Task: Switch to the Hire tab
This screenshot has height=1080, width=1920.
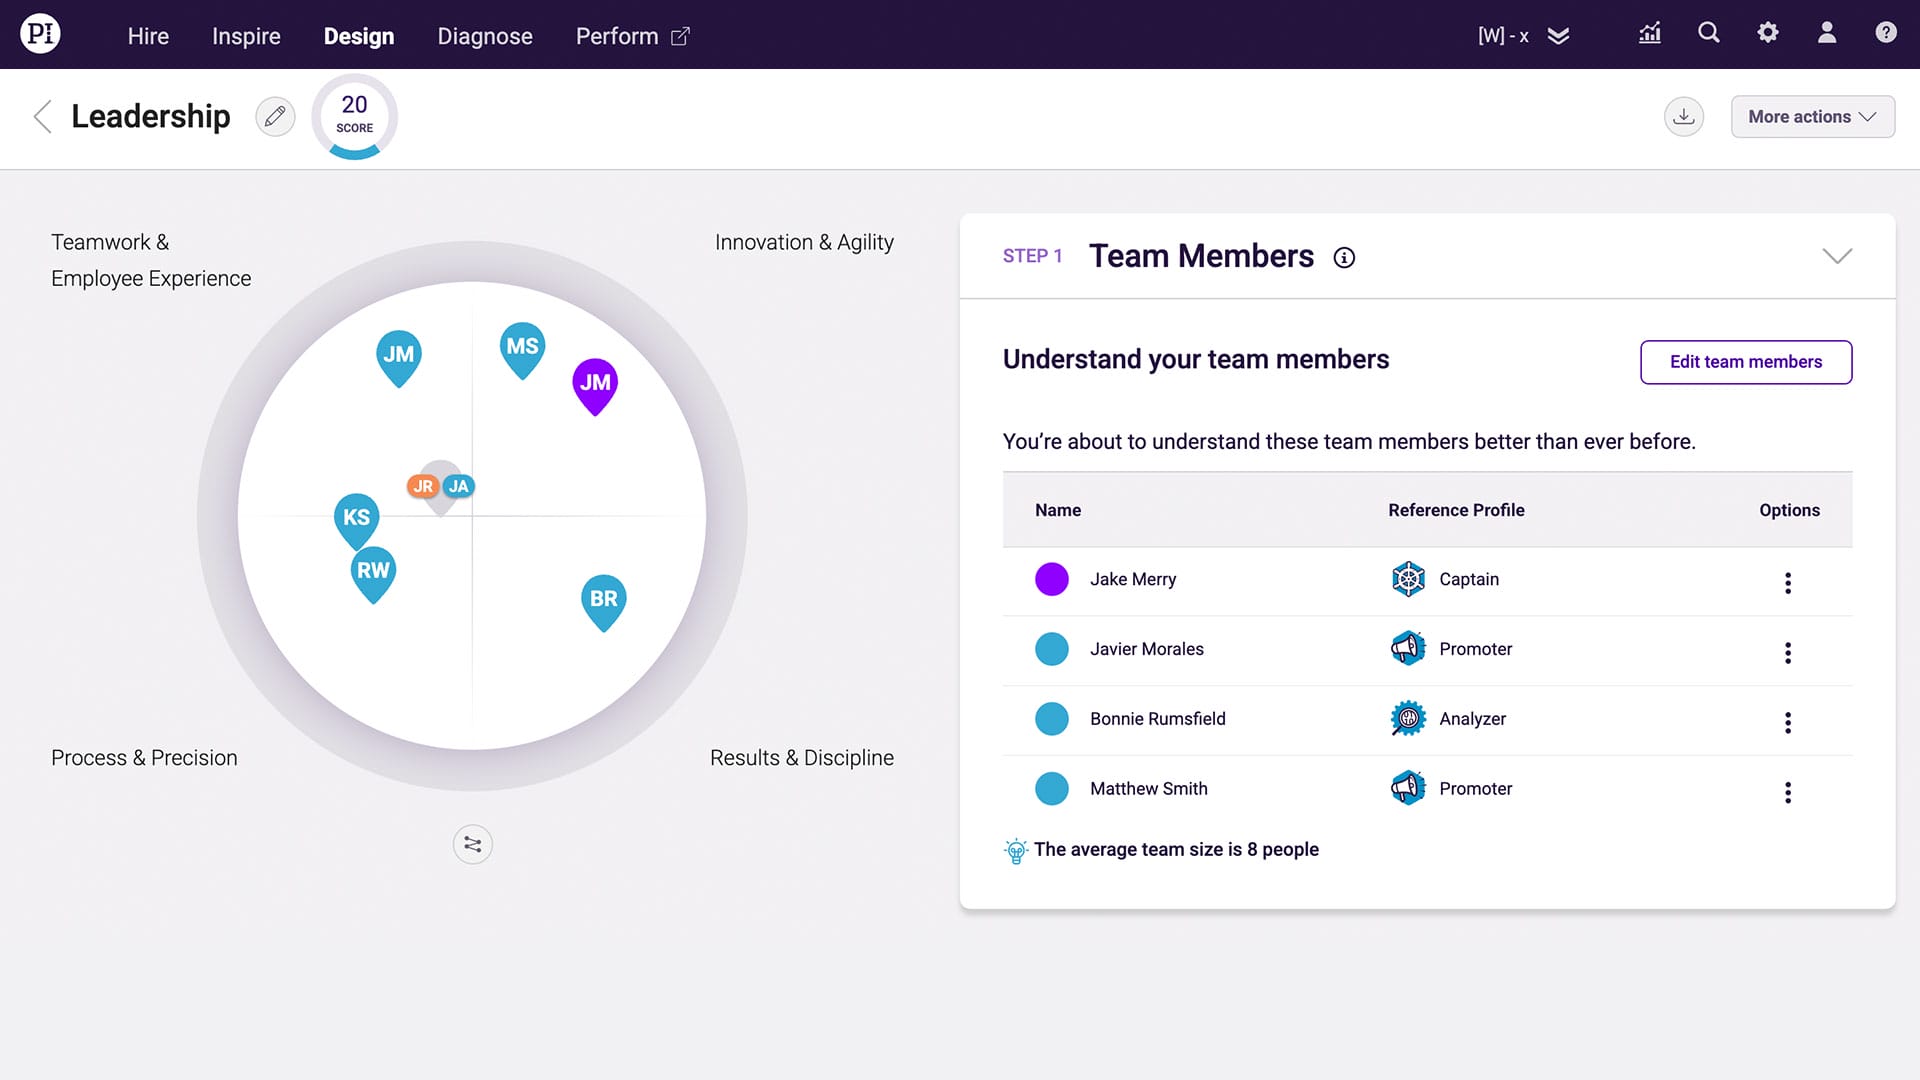Action: tap(148, 36)
